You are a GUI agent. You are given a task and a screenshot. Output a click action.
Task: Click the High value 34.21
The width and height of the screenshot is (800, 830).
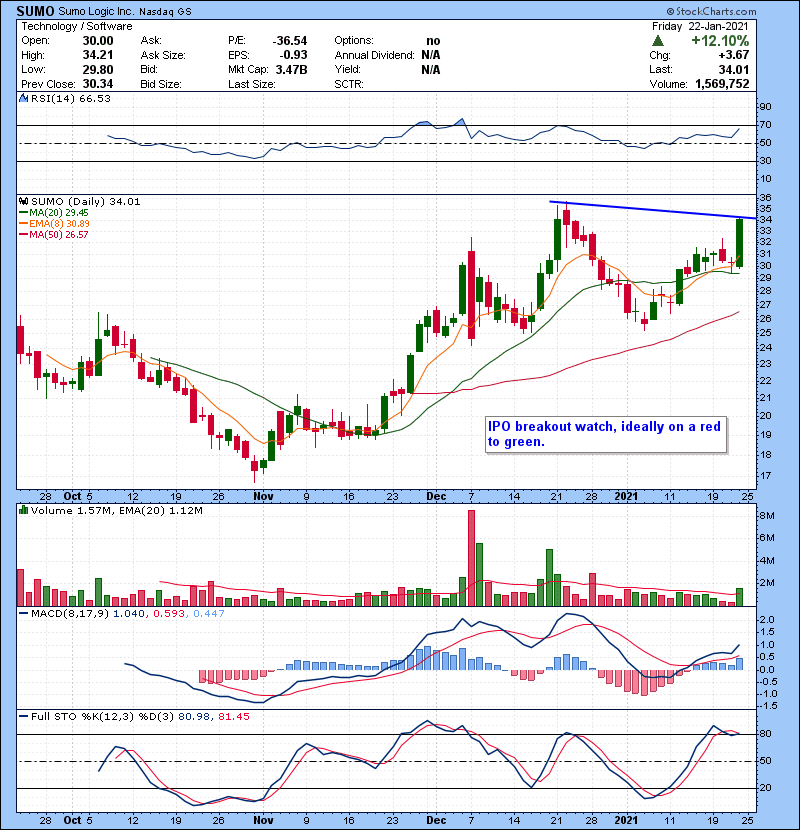(x=97, y=55)
